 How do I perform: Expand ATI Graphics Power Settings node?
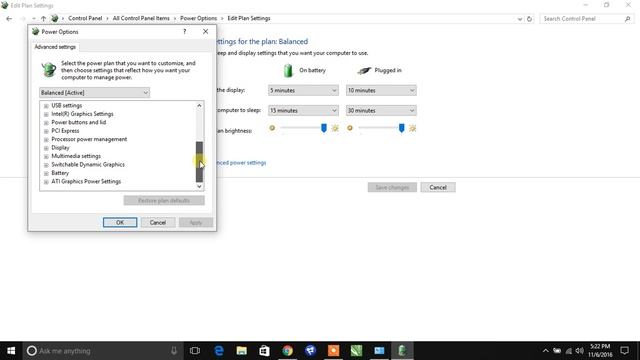click(46, 182)
